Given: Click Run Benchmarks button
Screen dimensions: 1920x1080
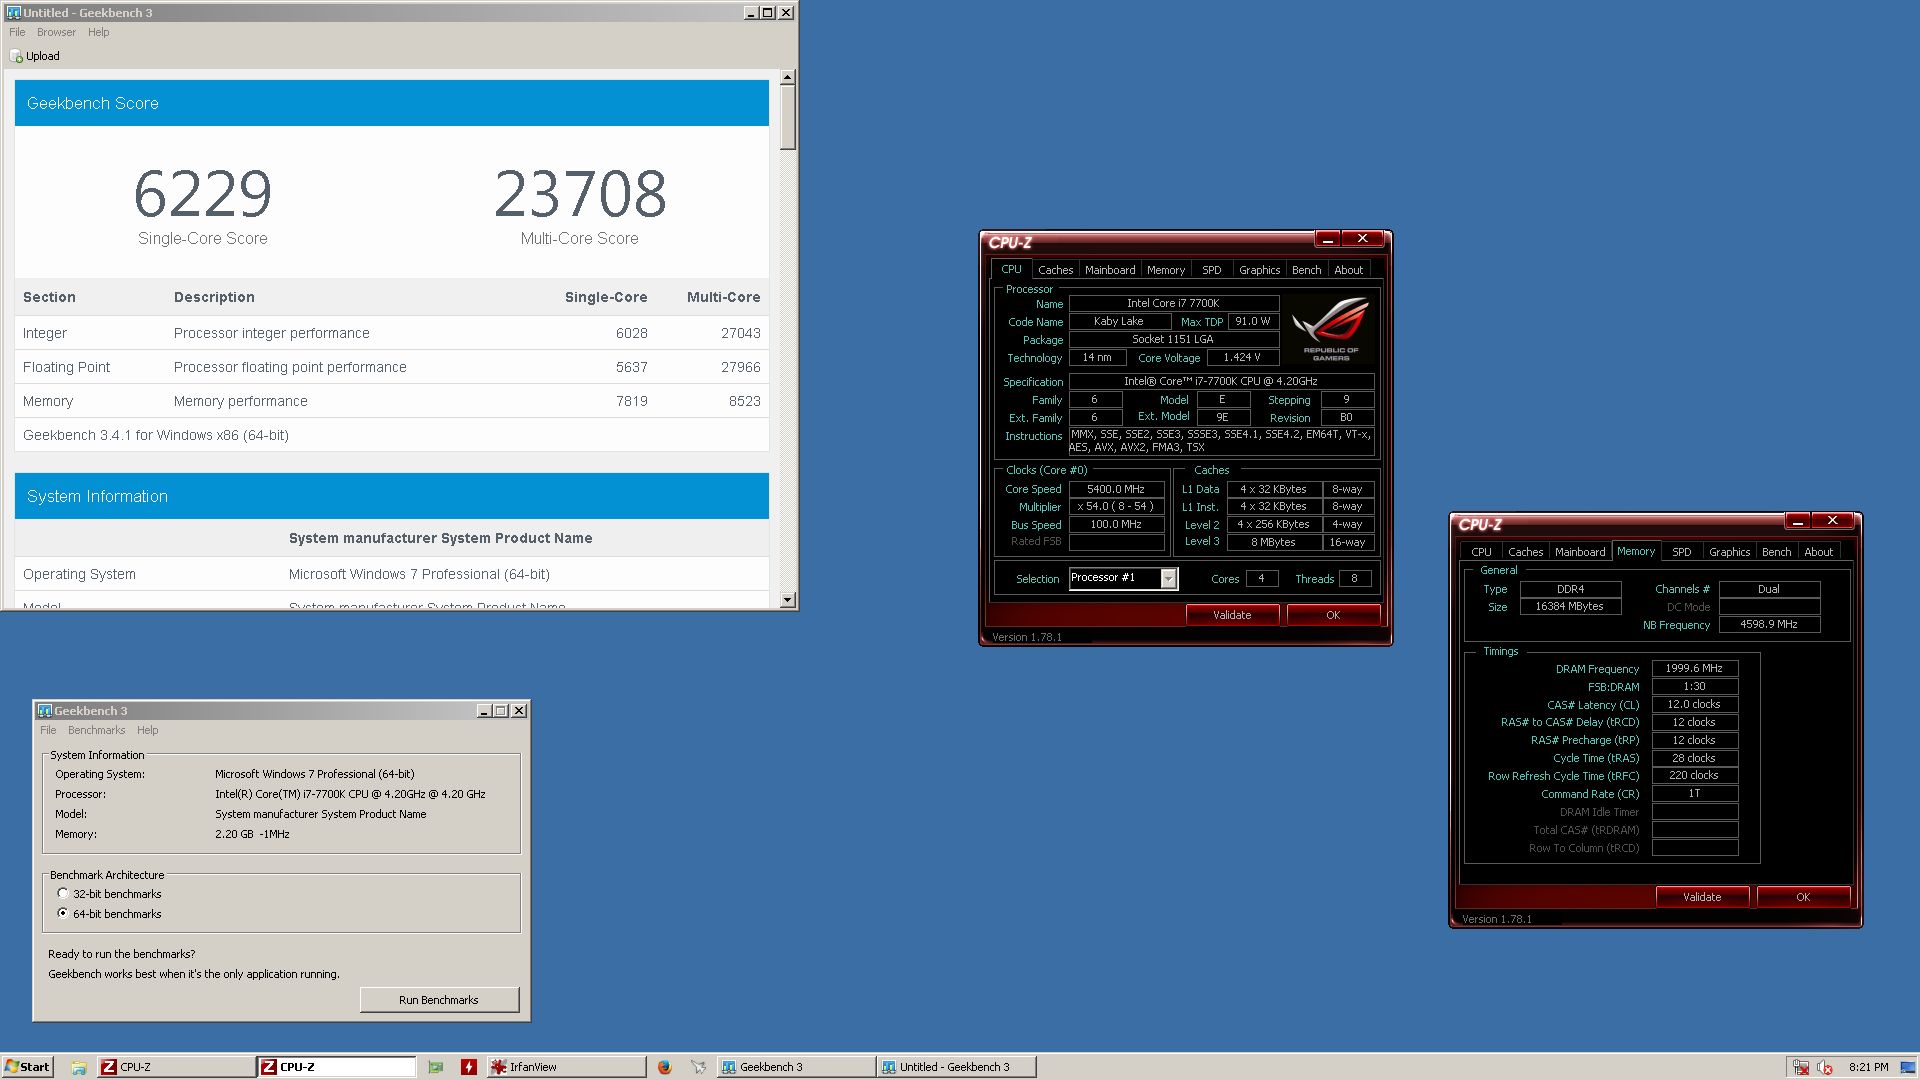Looking at the screenshot, I should click(439, 1000).
